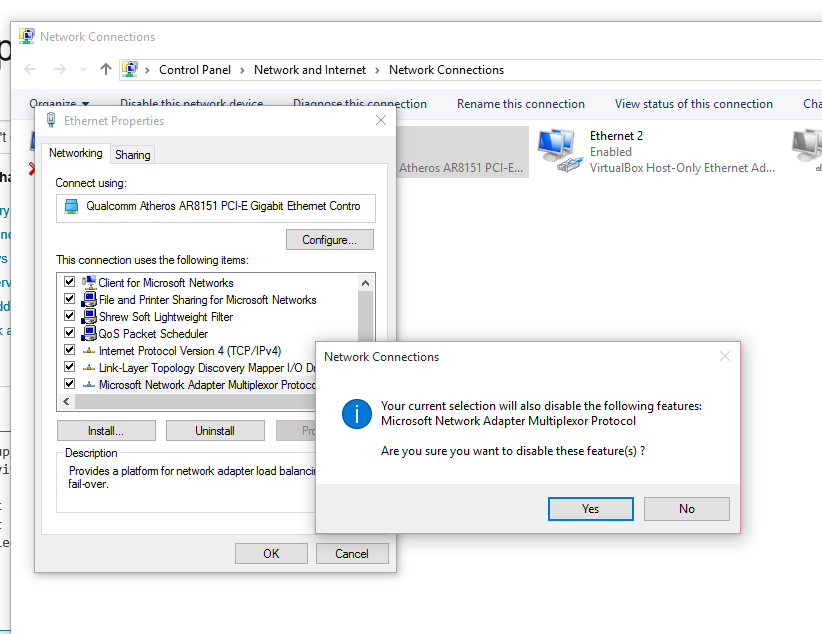822x634 pixels.
Task: Toggle Shrew Soft Lightweight Filter checkbox
Action: pyautogui.click(x=69, y=316)
